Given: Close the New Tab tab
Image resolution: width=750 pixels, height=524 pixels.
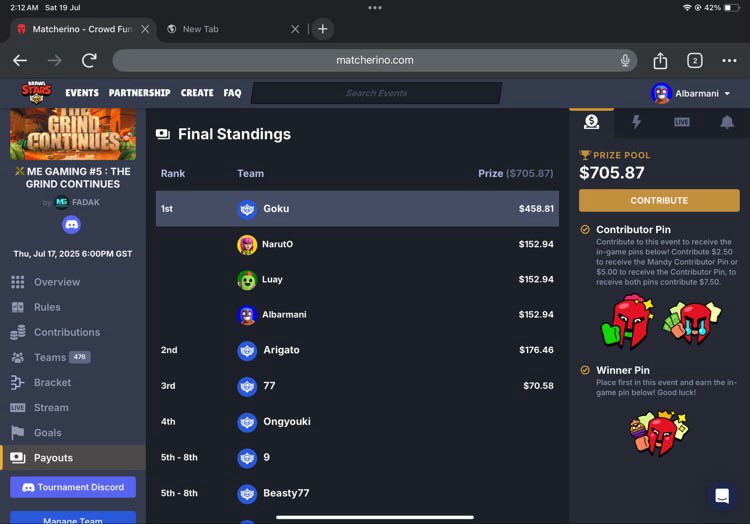Looking at the screenshot, I should point(295,29).
